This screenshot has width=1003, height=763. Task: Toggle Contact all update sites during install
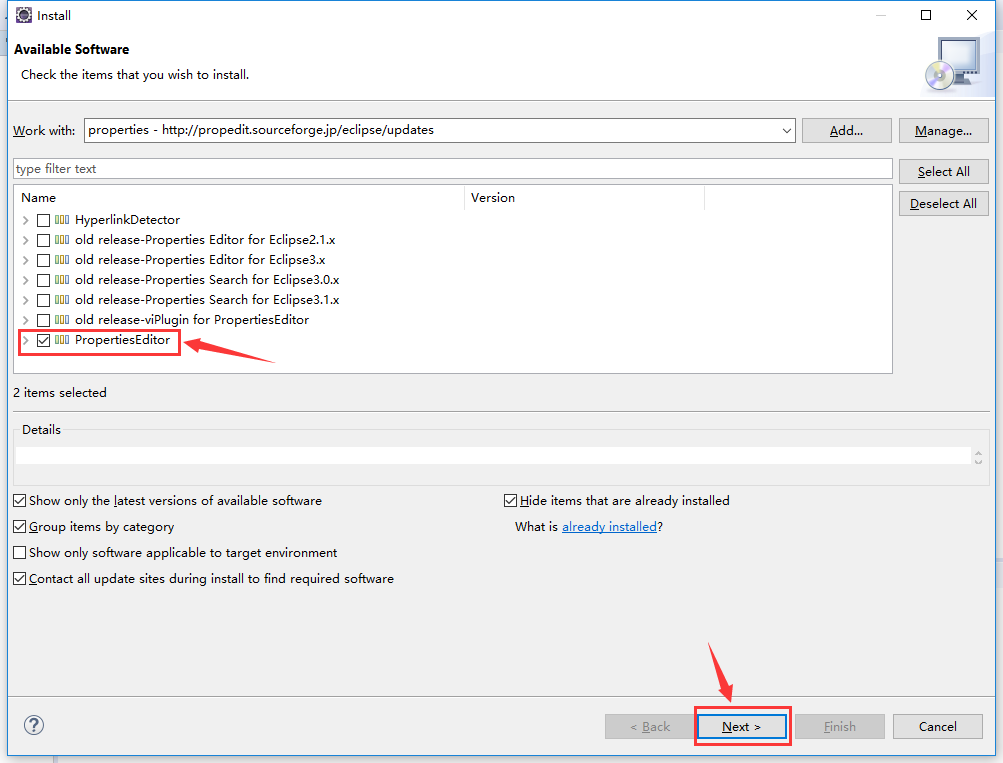(x=20, y=579)
